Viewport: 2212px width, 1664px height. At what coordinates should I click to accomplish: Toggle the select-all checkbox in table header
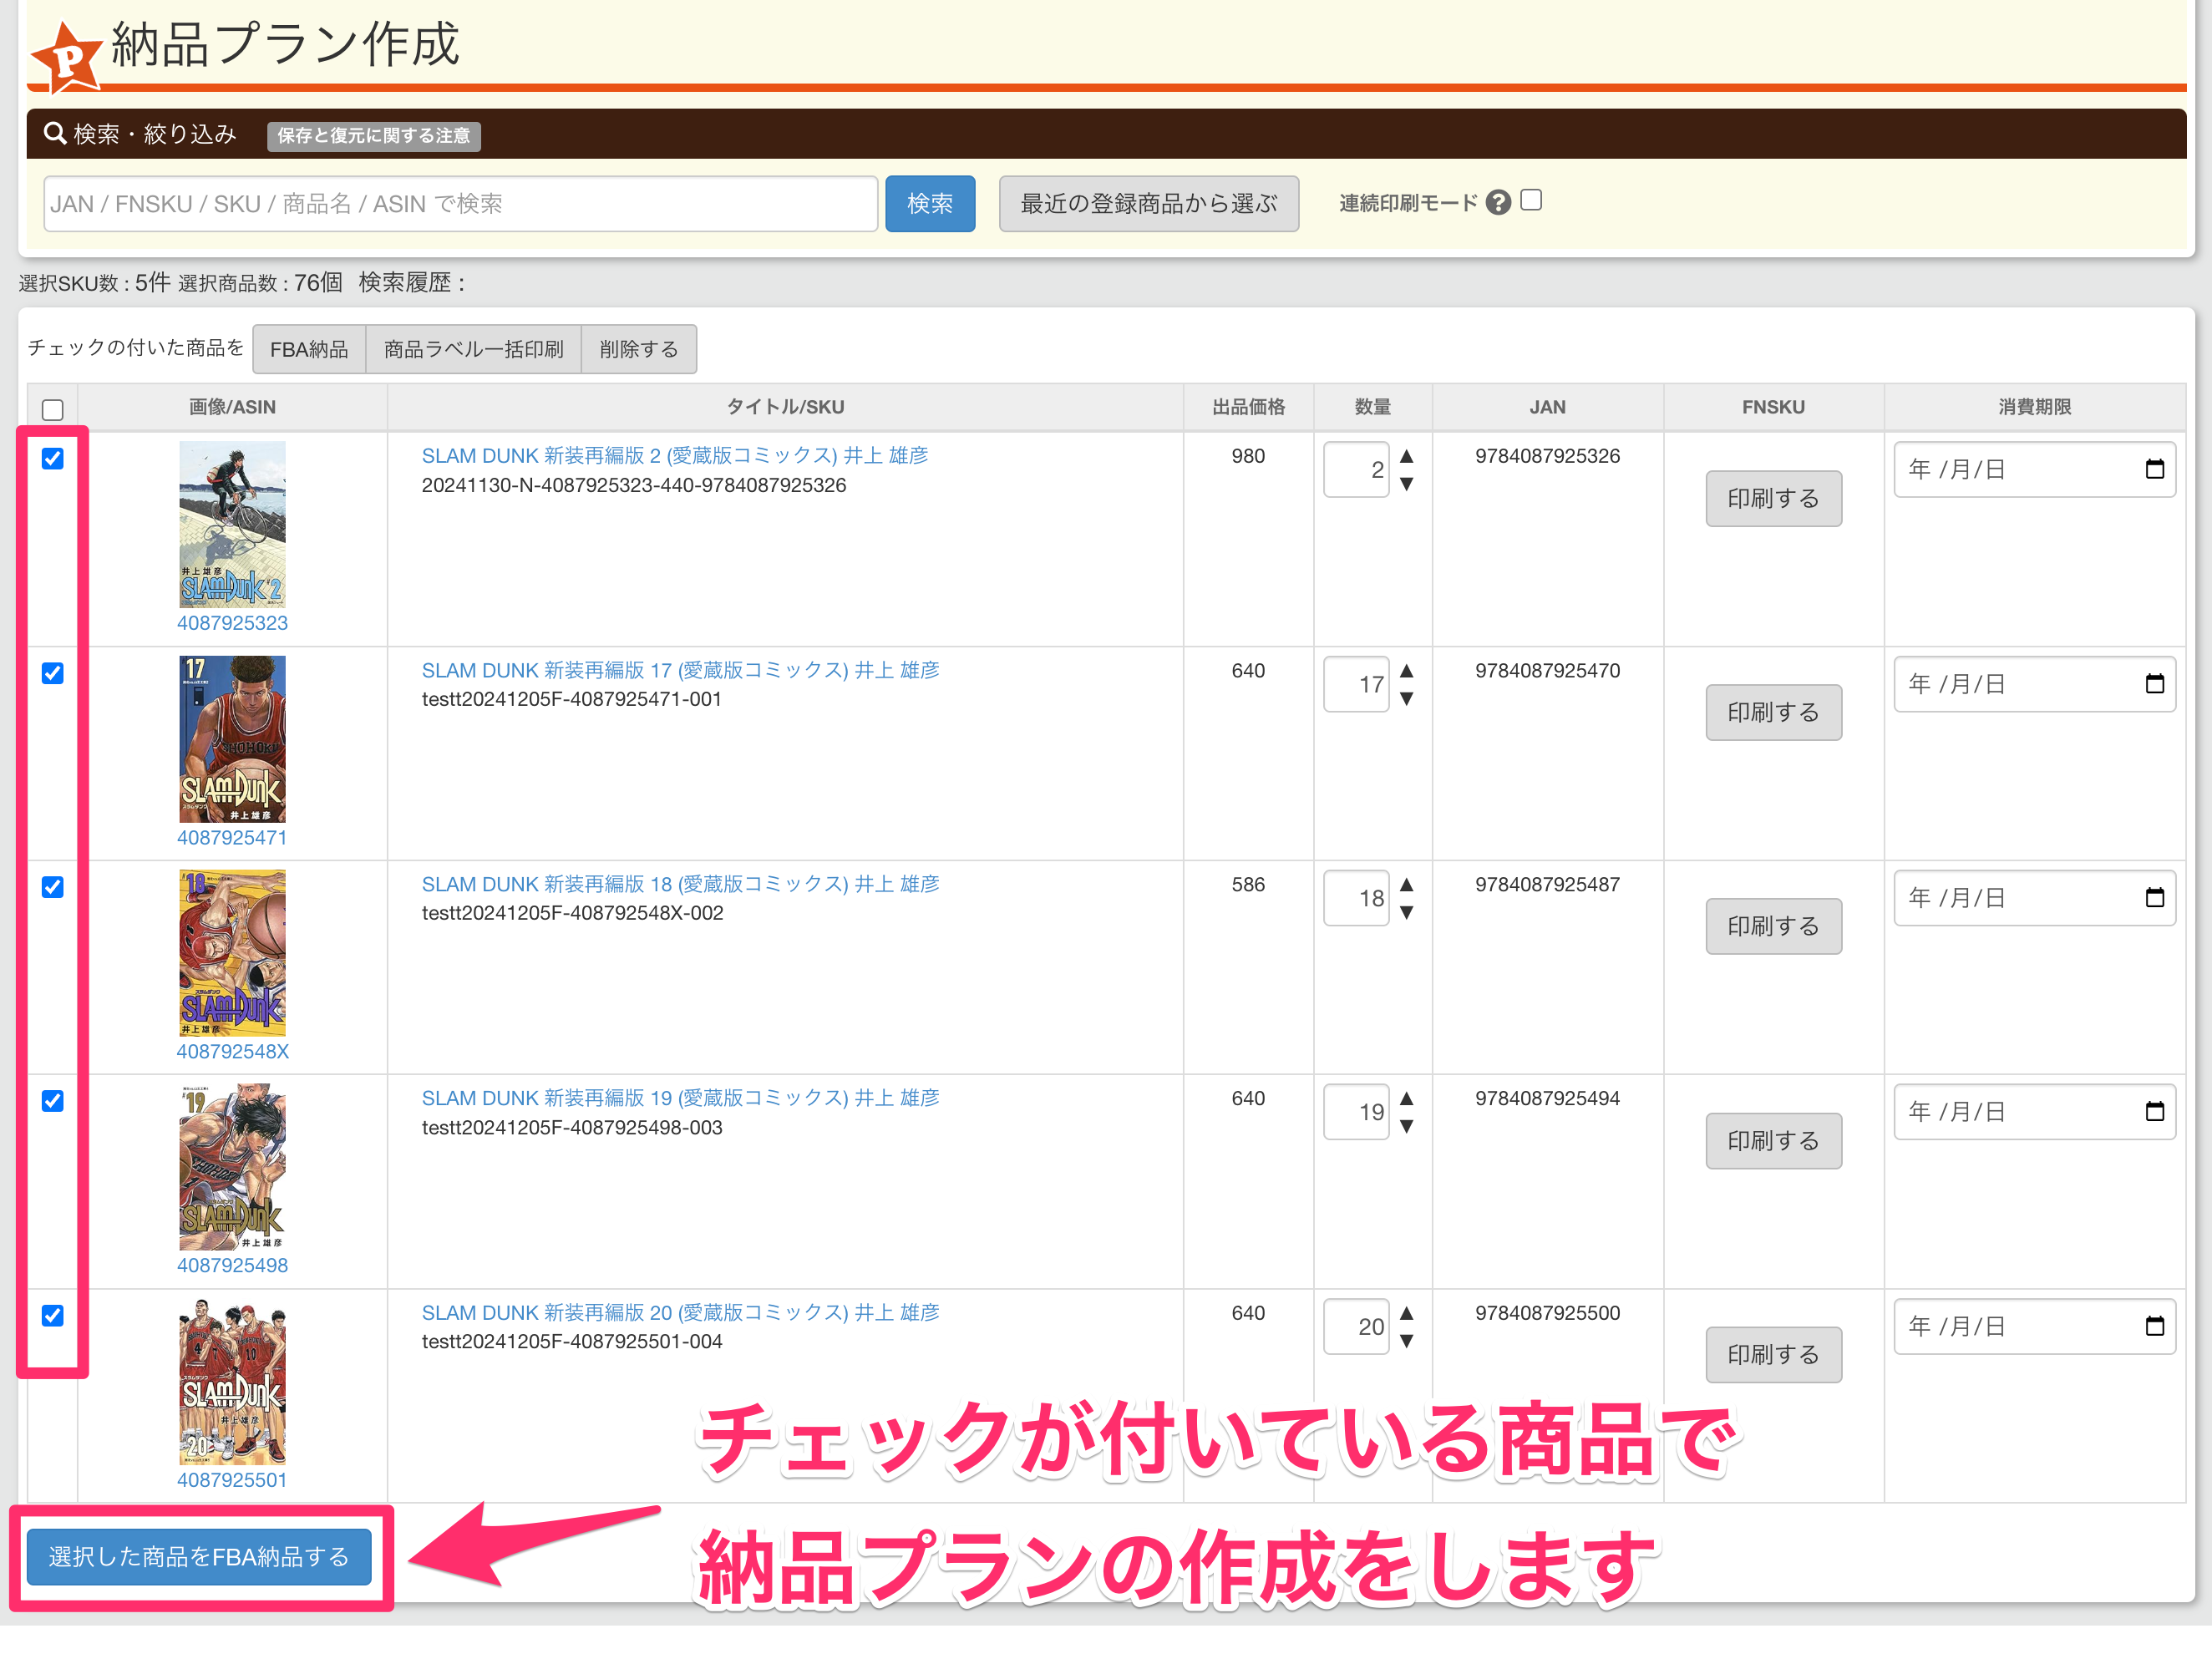[53, 410]
